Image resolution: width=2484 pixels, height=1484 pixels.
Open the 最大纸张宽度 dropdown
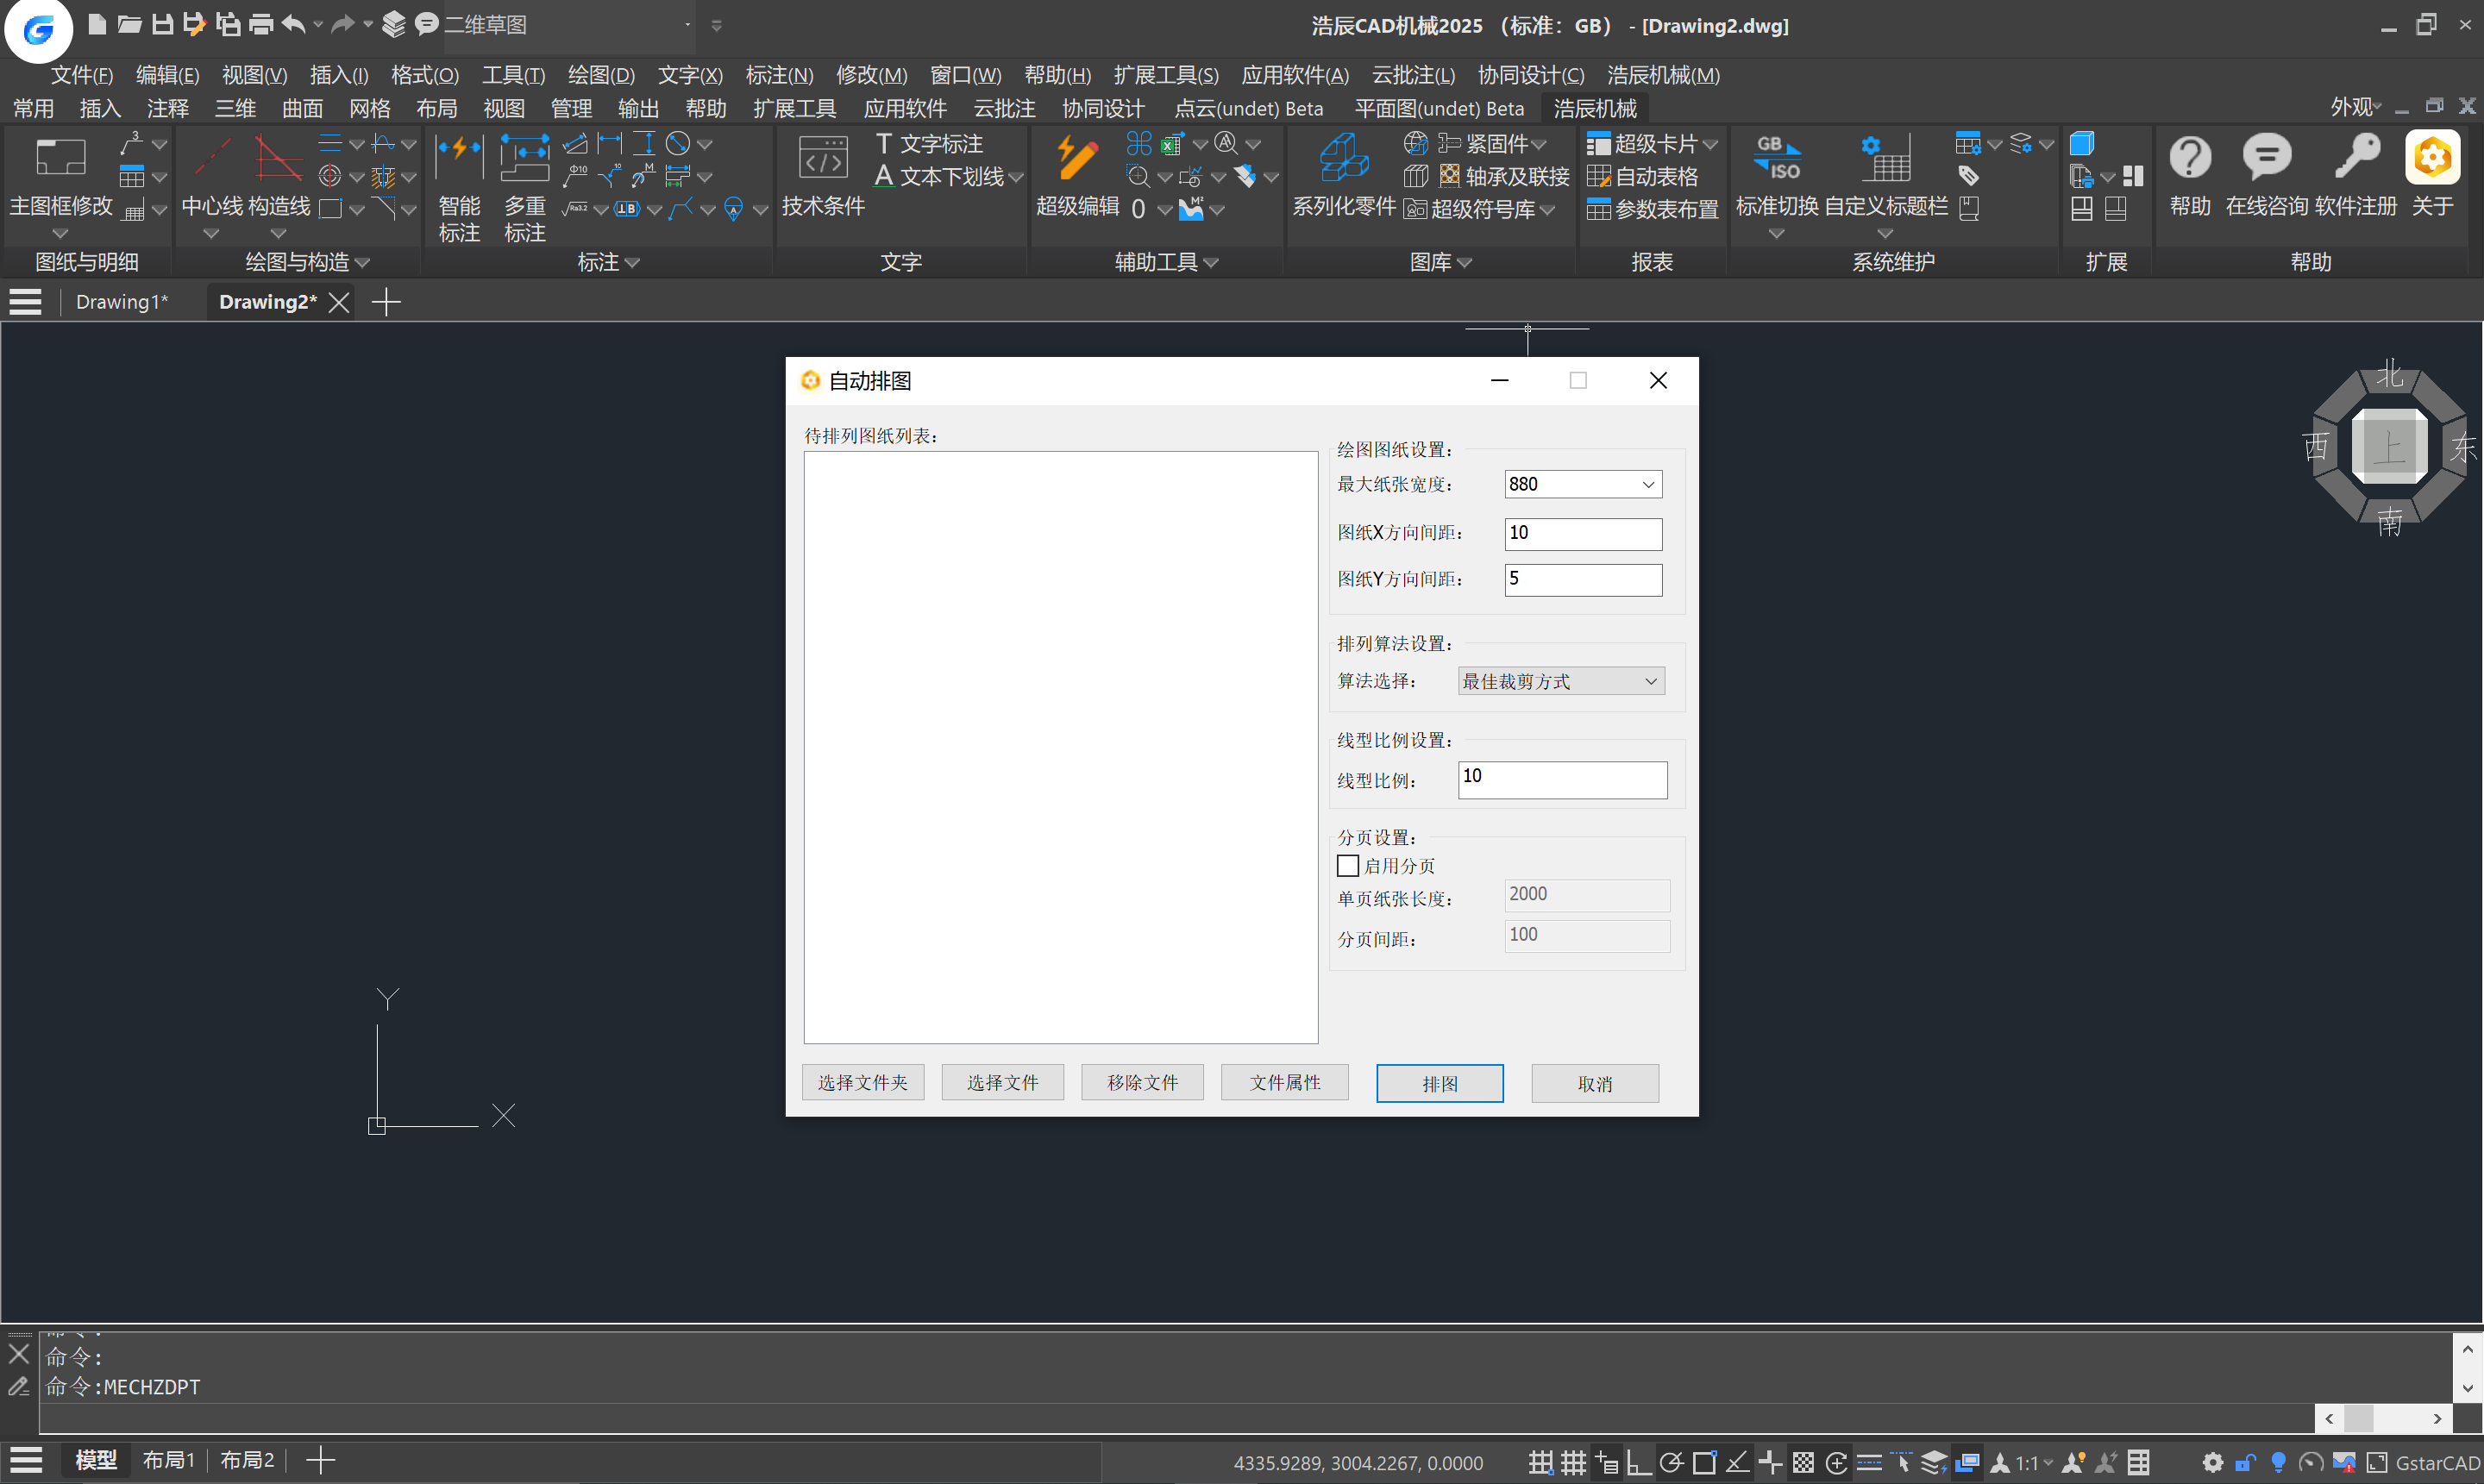point(1648,485)
